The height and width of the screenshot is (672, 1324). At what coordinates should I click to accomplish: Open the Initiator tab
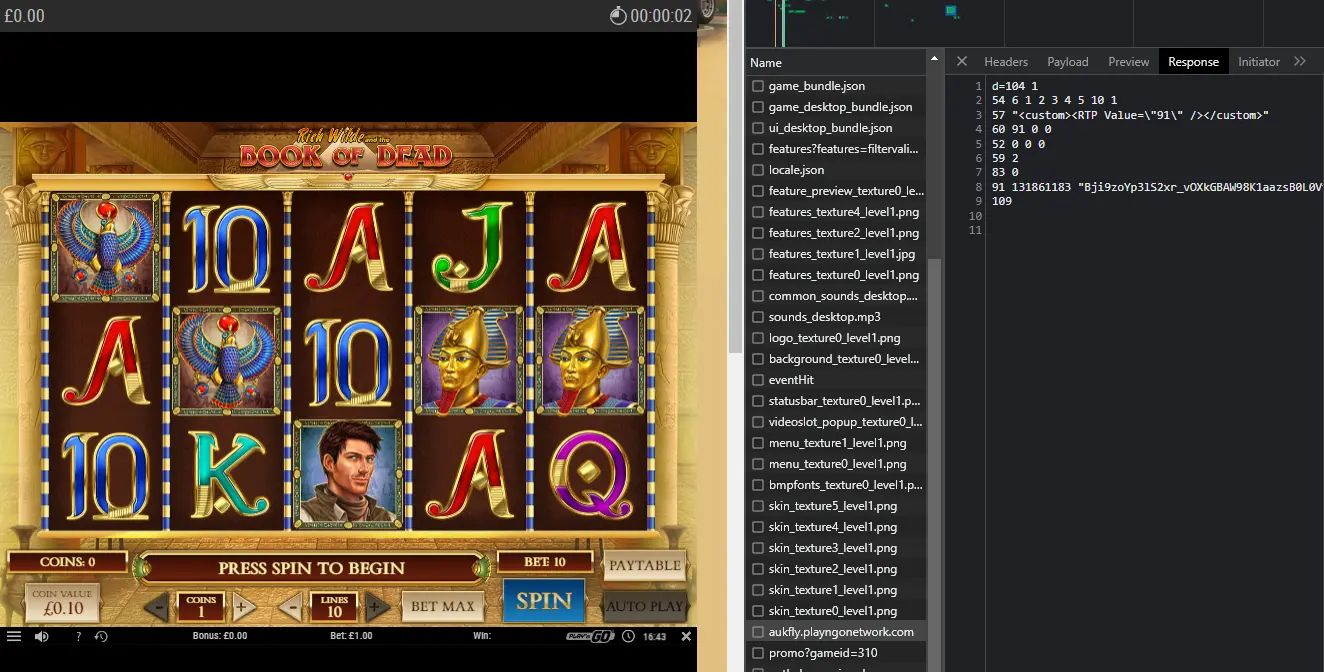coord(1259,61)
